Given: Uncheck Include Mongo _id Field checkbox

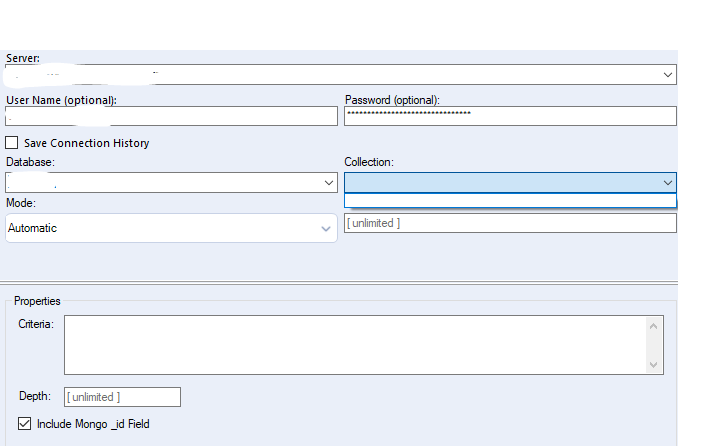Looking at the screenshot, I should pyautogui.click(x=25, y=424).
